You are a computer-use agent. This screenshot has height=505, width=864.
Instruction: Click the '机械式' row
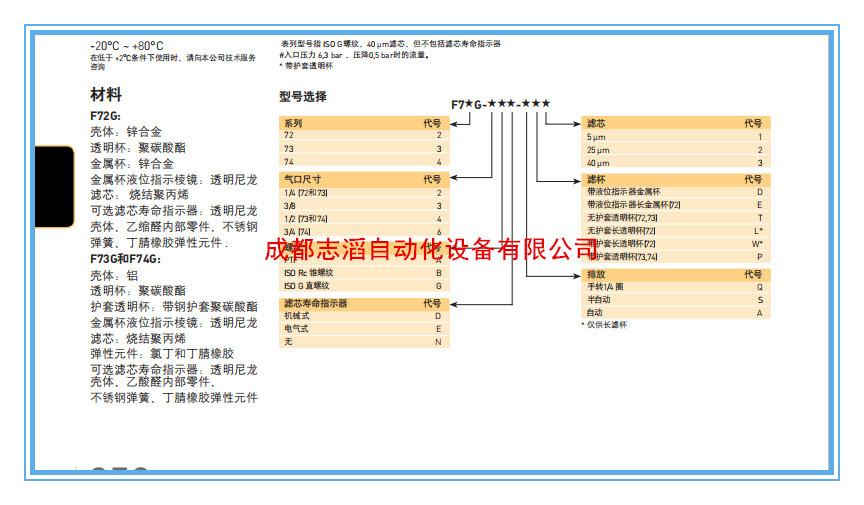tap(364, 316)
